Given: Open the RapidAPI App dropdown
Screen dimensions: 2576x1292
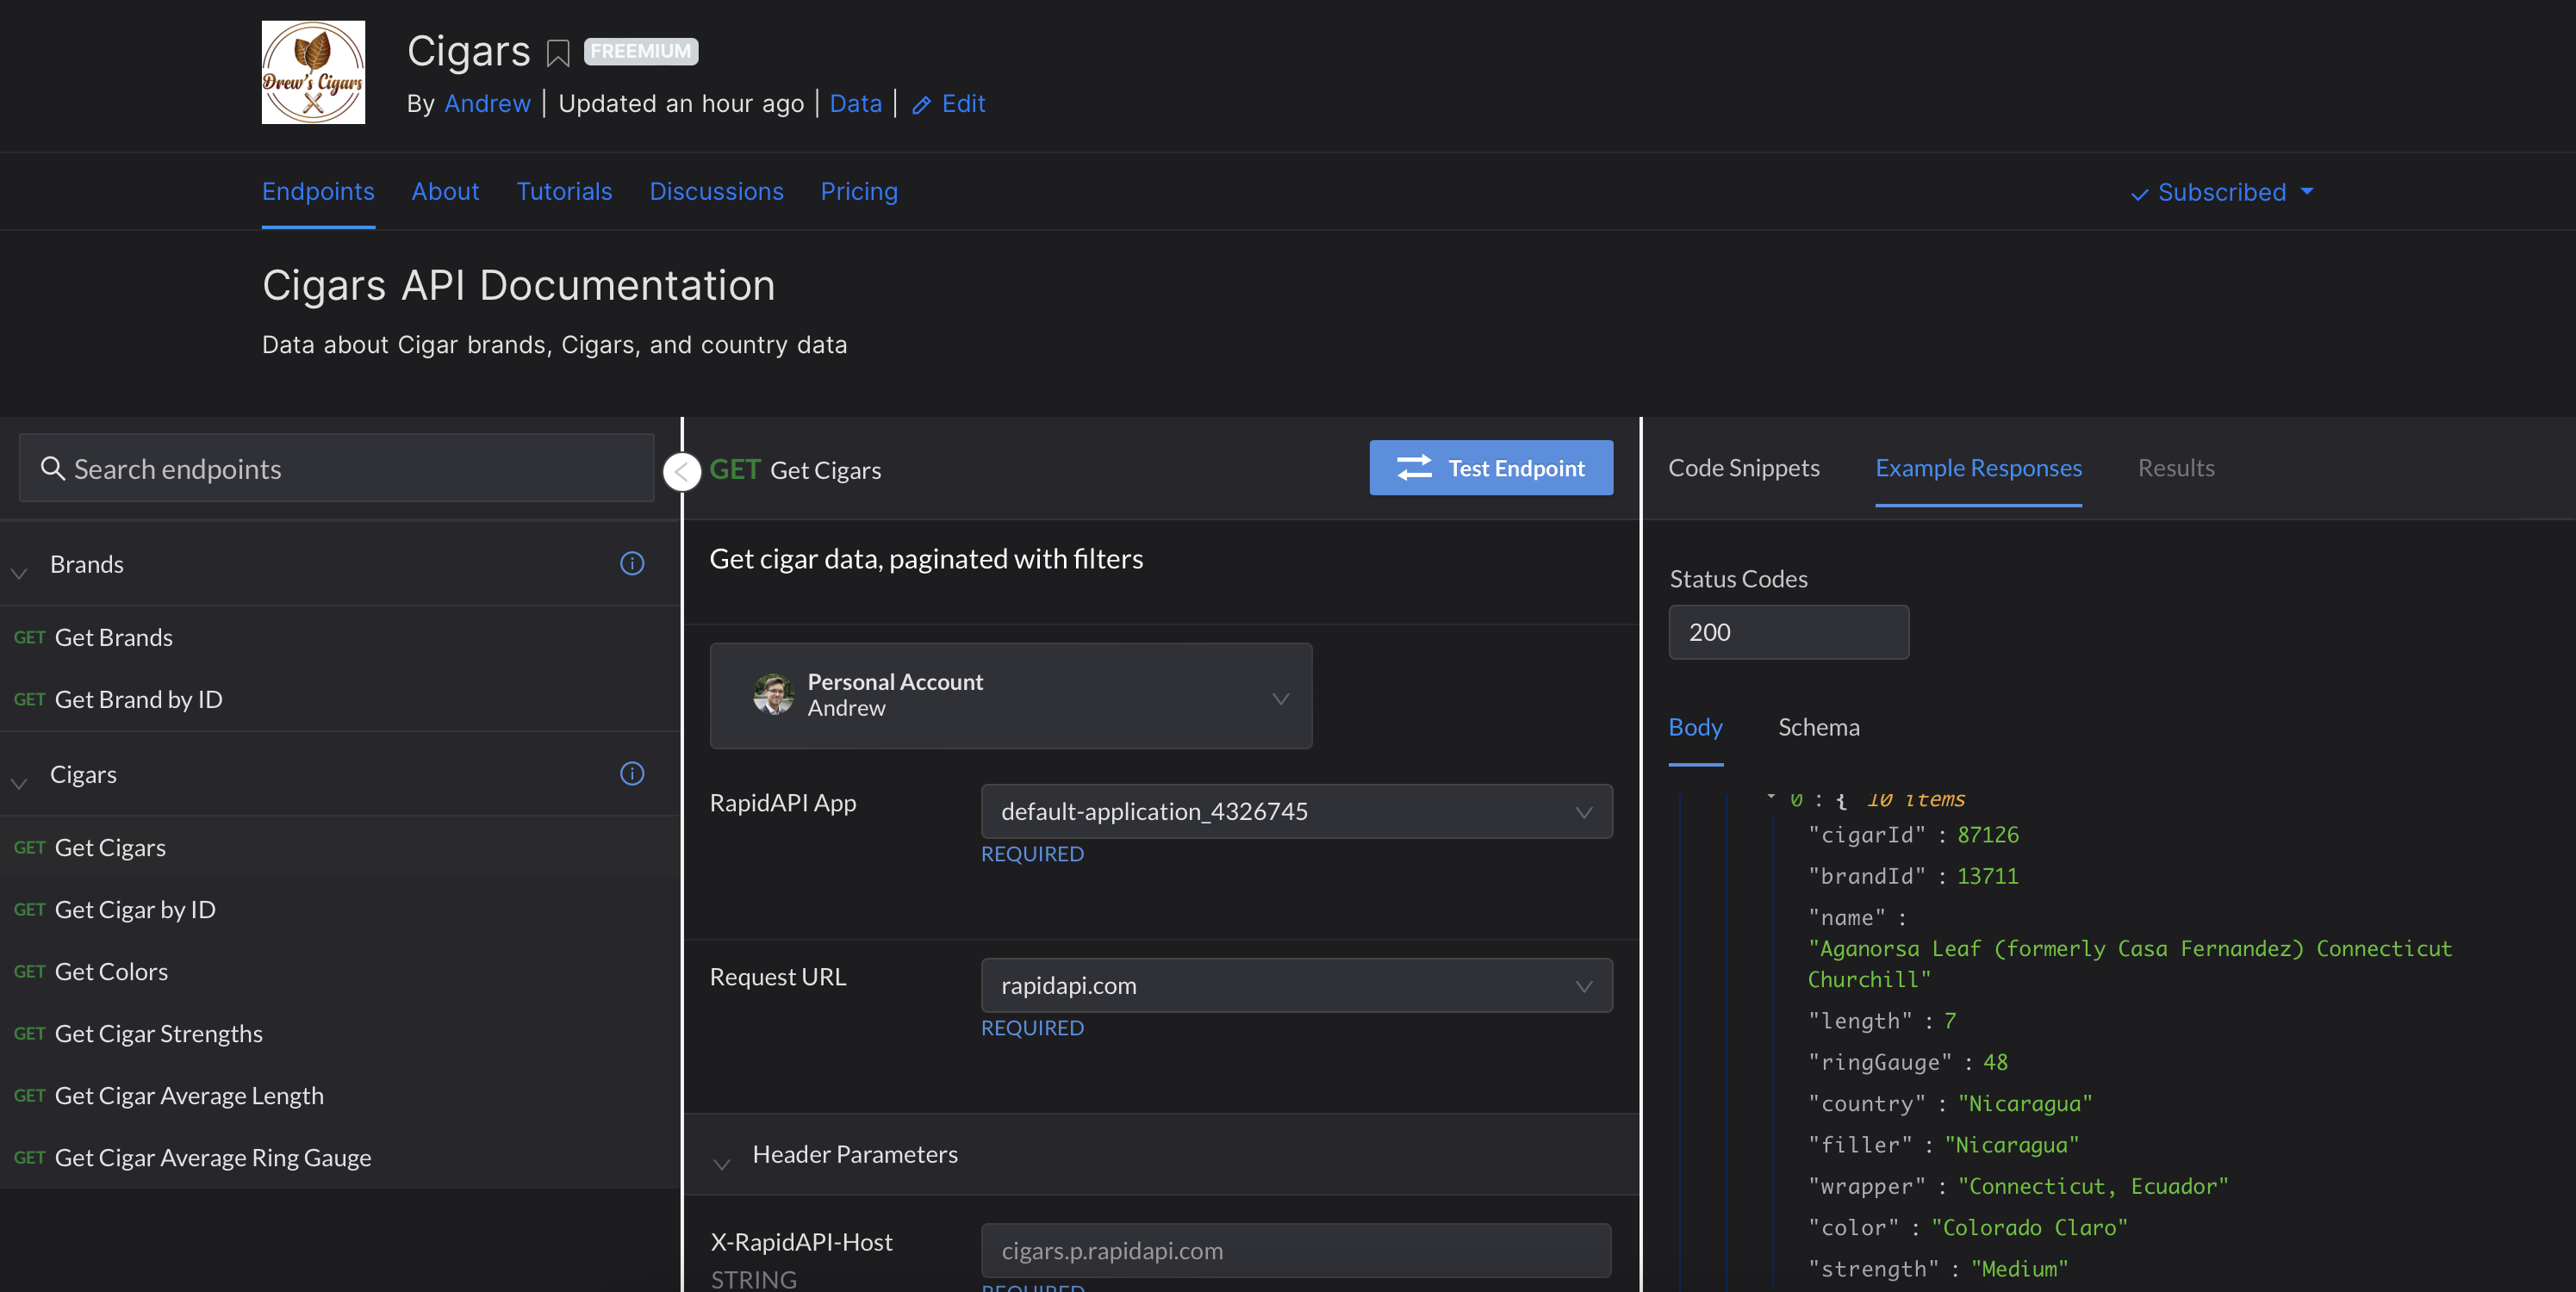Looking at the screenshot, I should 1296,811.
